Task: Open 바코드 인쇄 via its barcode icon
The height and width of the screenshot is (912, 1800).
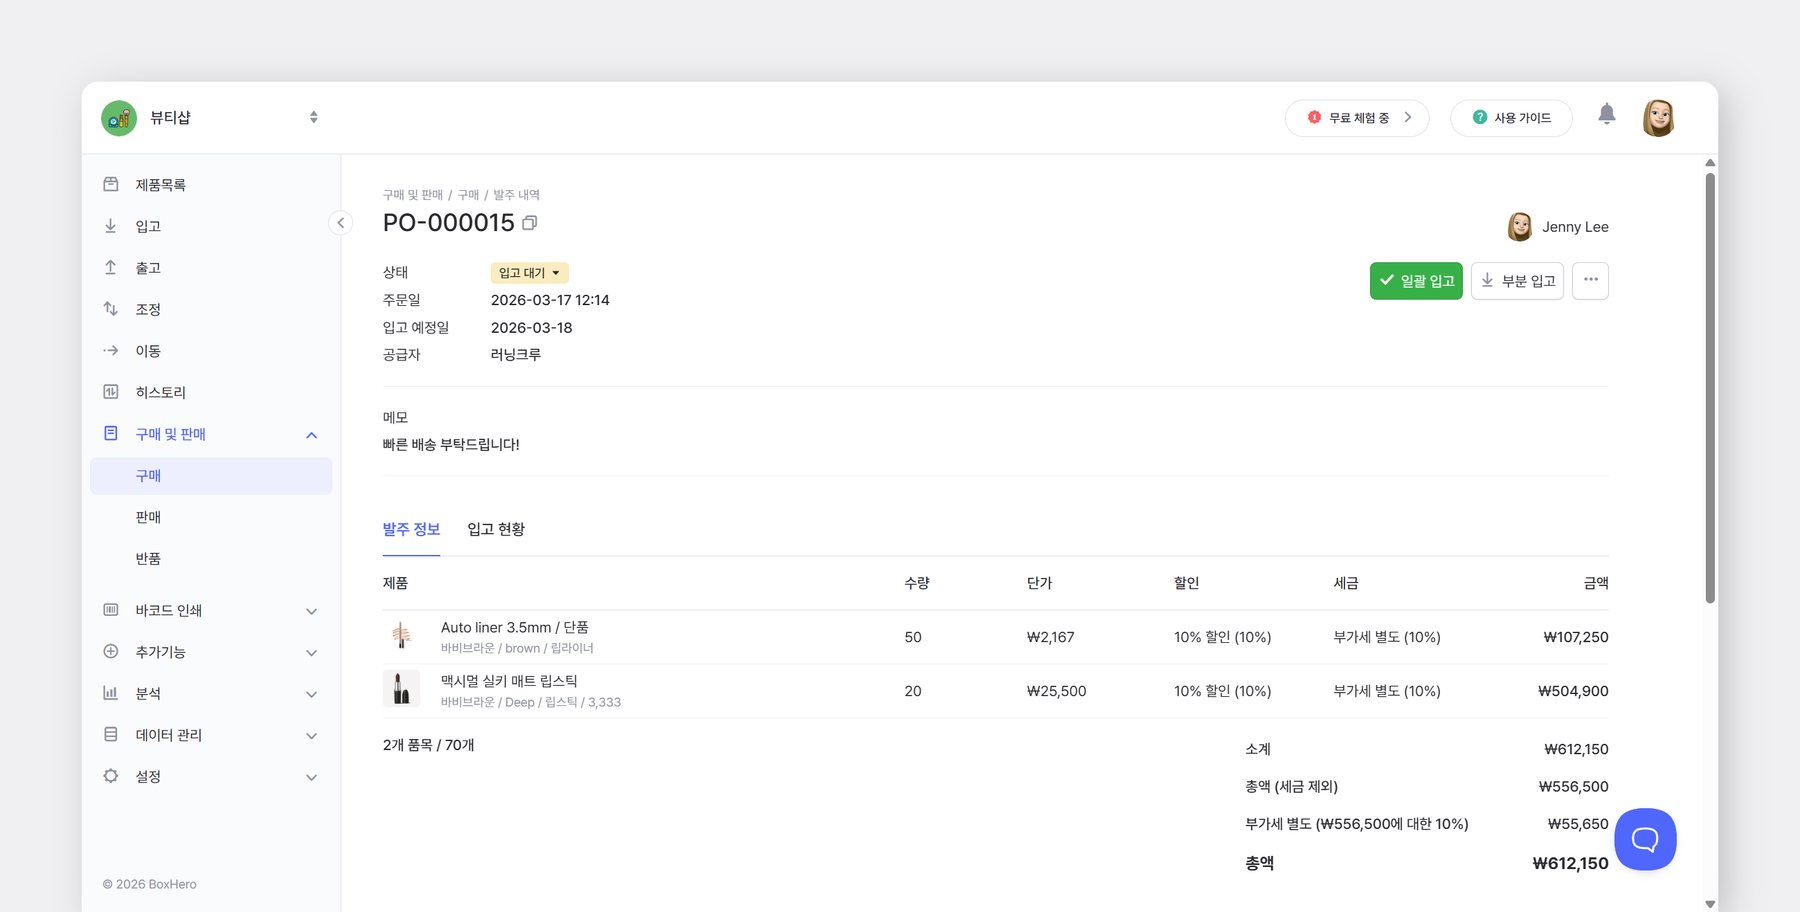Action: click(x=111, y=610)
